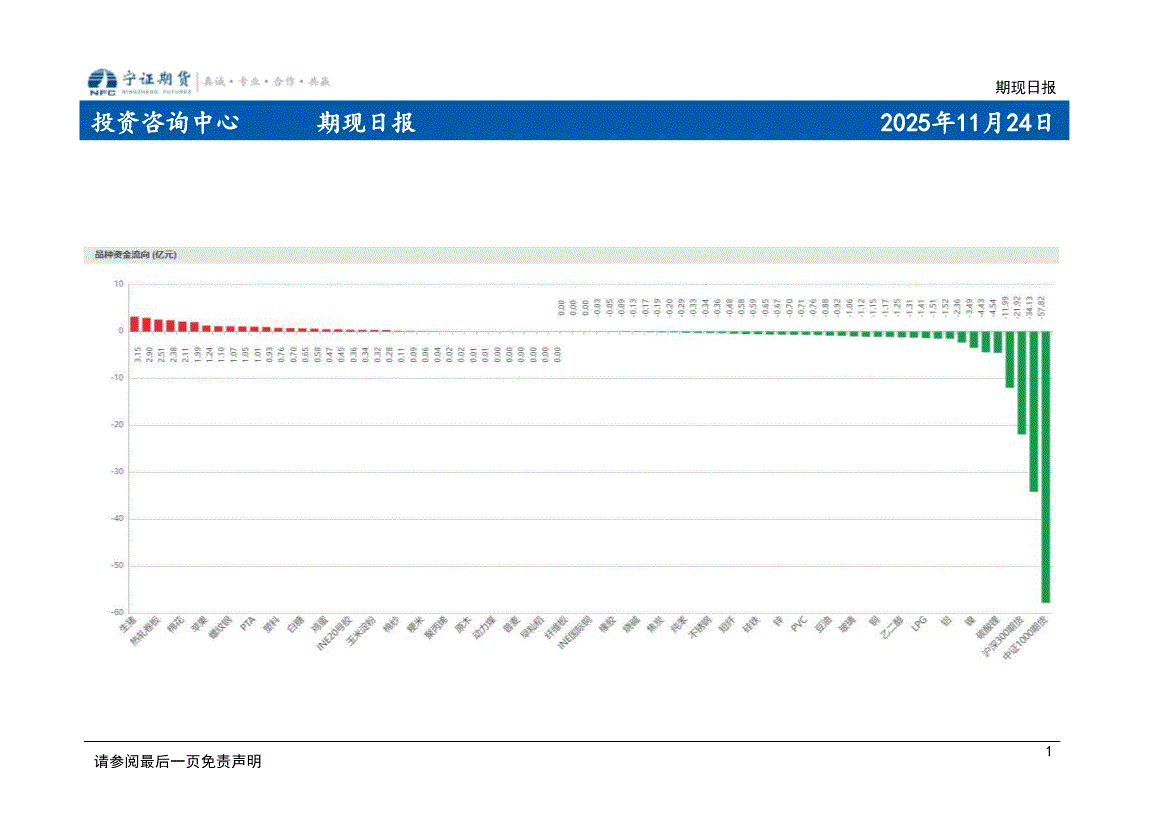This screenshot has width=1169, height=827.
Task: Click the PVC label on x-axis
Action: click(798, 623)
